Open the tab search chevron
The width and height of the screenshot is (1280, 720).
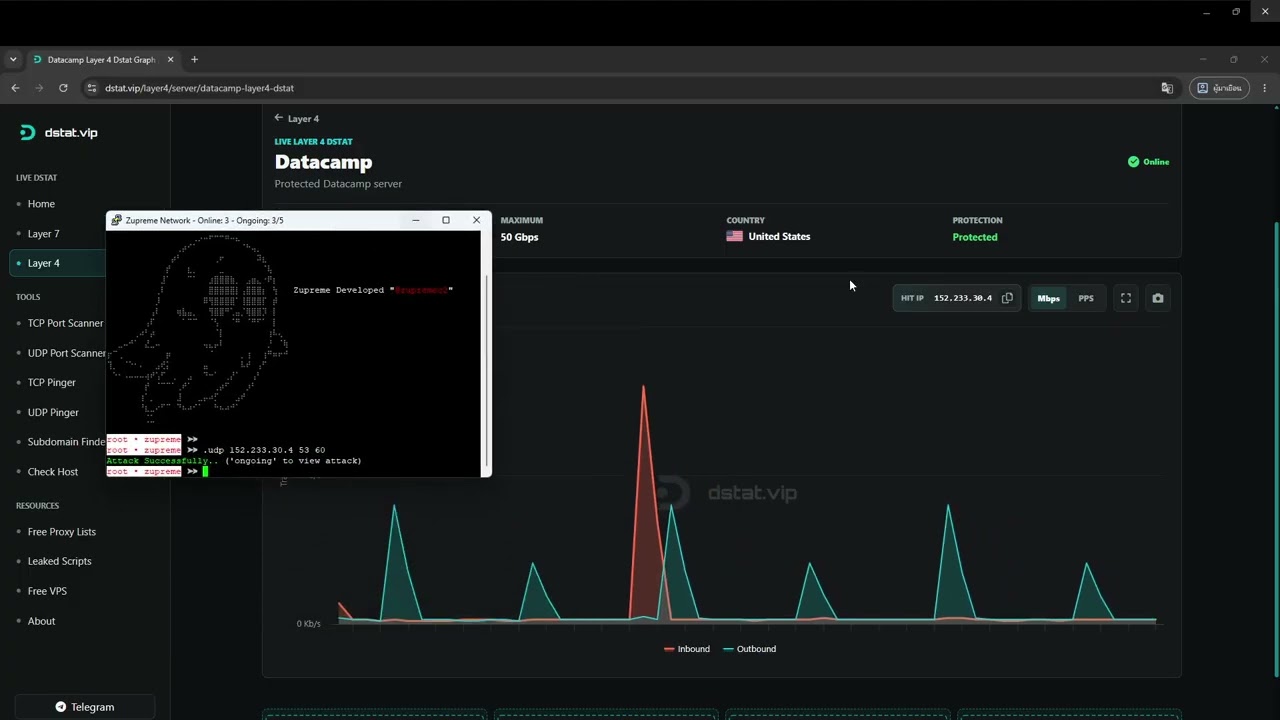coord(13,60)
